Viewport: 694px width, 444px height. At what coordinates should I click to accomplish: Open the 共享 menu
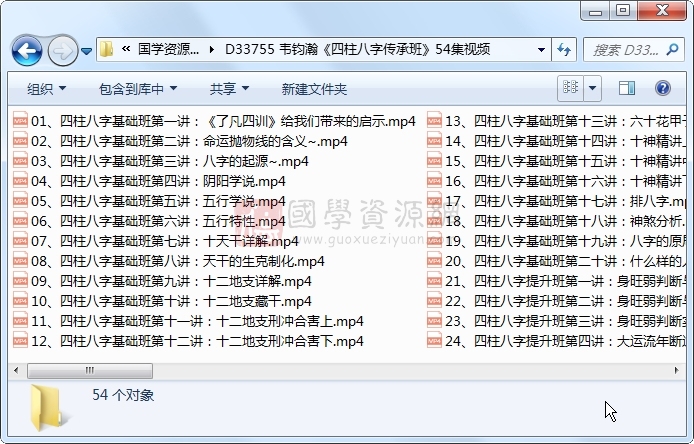(x=229, y=89)
